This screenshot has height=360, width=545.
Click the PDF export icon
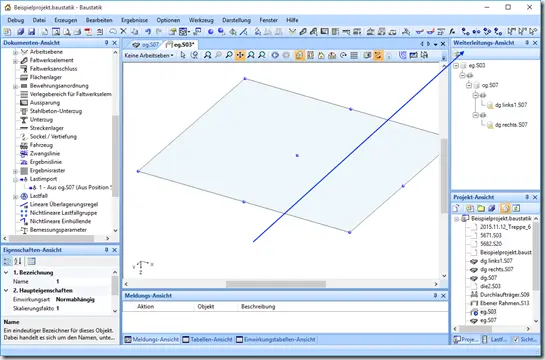[x=88, y=32]
